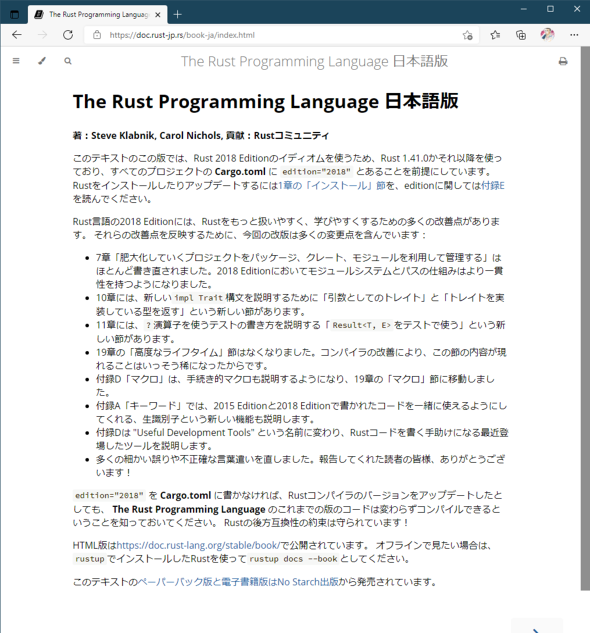Viewport: 590px width, 633px height.
Task: Click the bullet starting with 付録A「キーワード」
Action: (301, 412)
